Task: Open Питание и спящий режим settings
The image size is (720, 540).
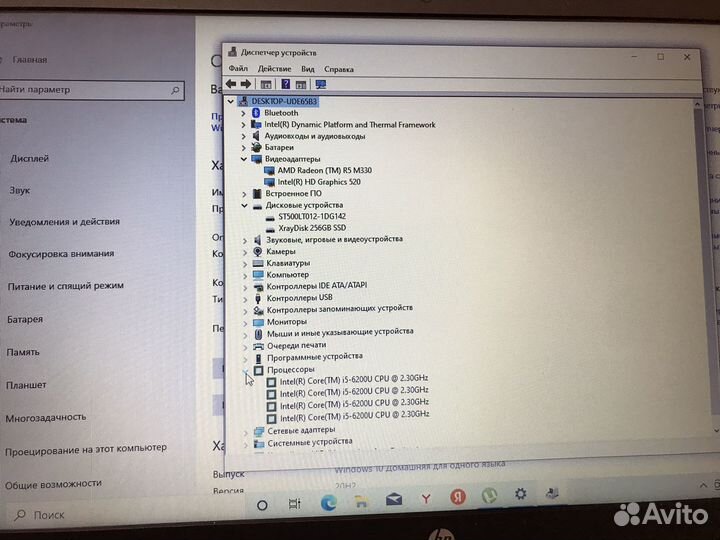Action: click(66, 286)
